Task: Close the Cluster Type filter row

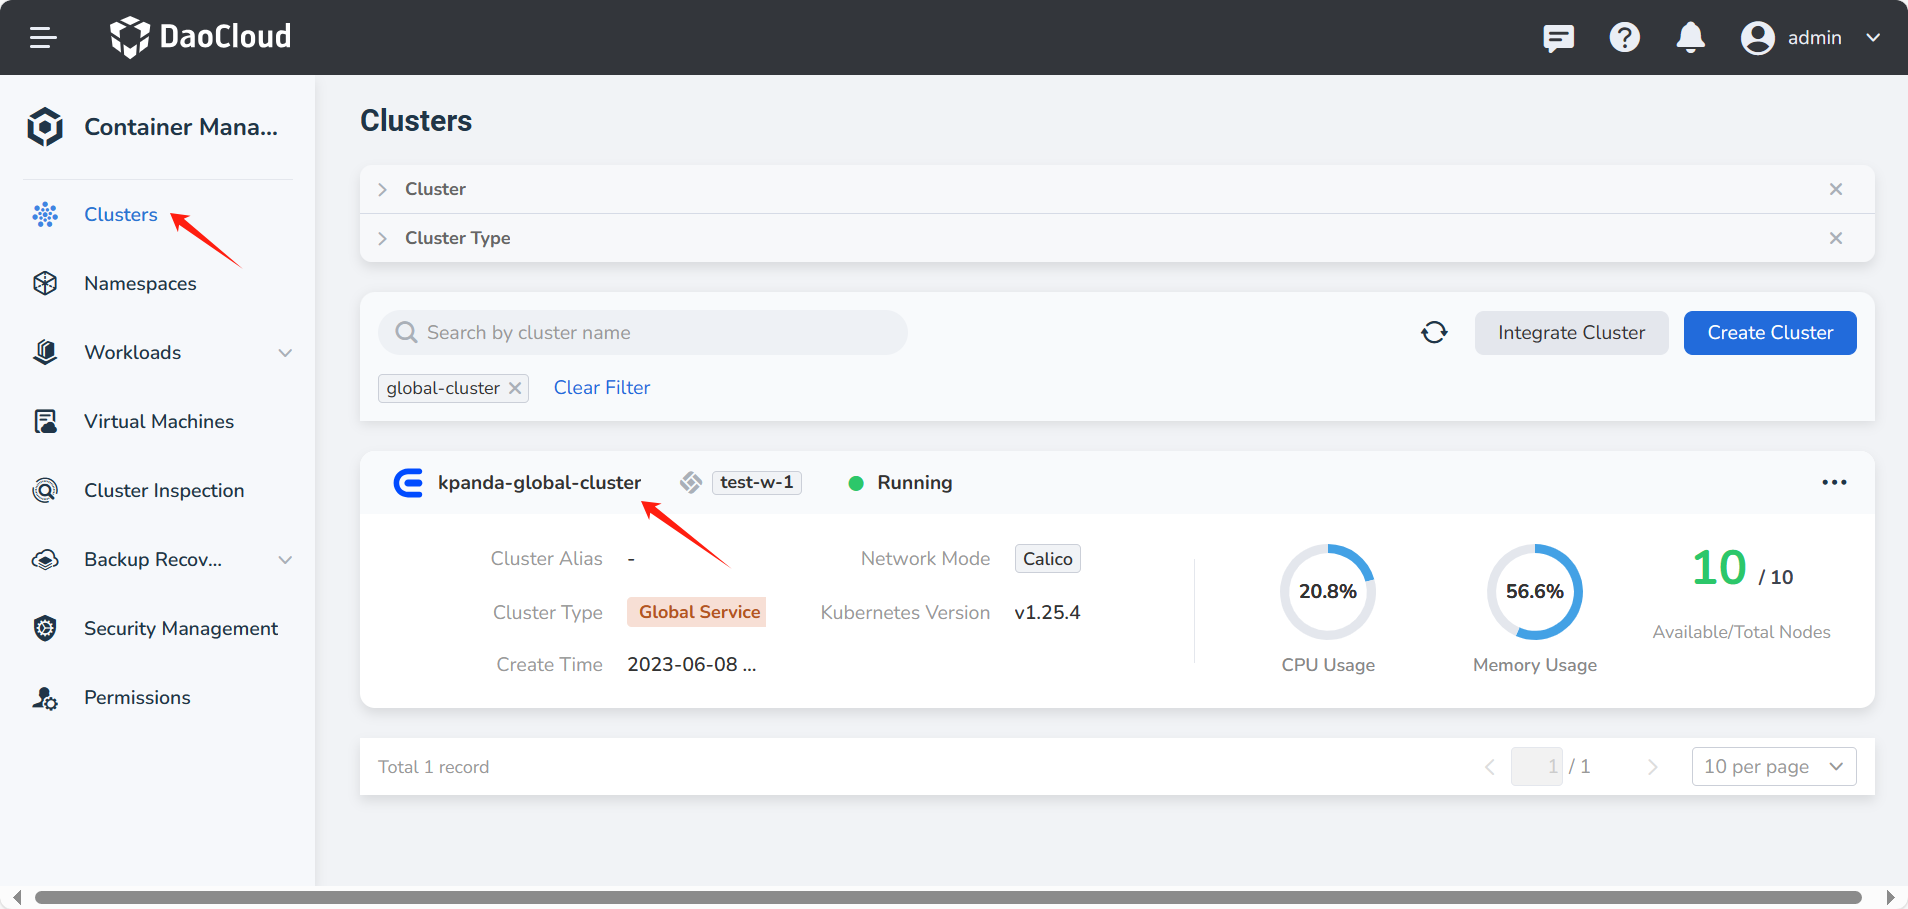Action: [x=1836, y=238]
